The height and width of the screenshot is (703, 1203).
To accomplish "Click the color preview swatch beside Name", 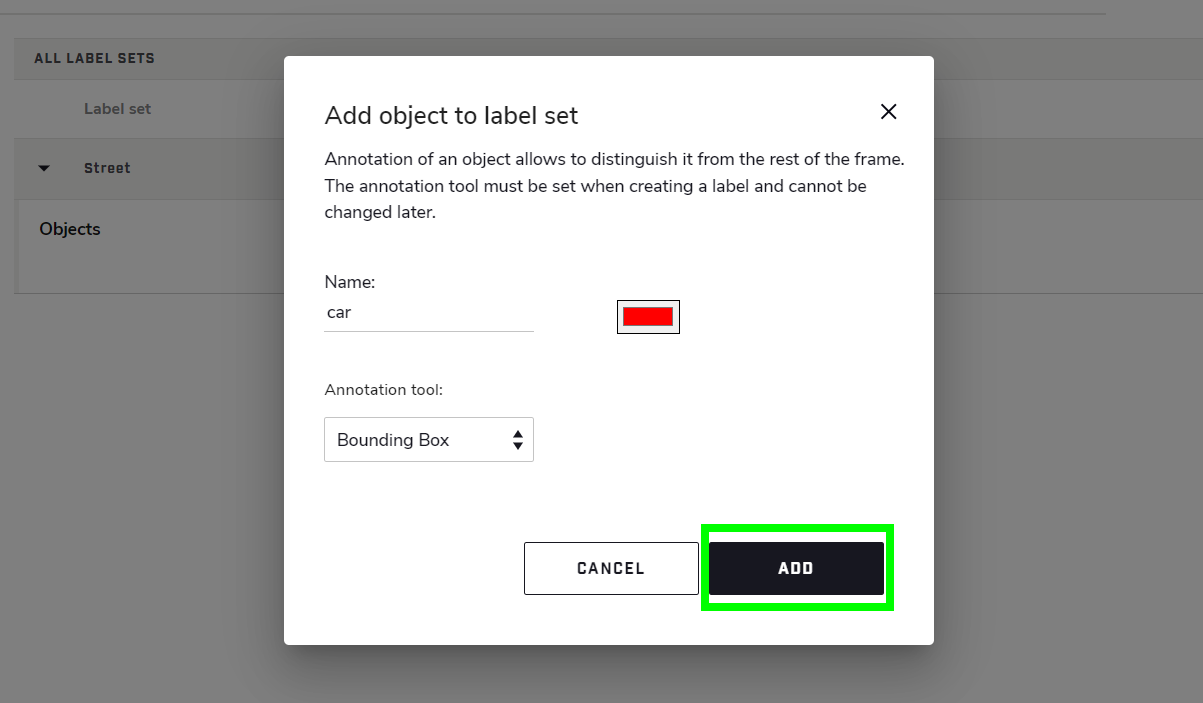I will coord(648,316).
